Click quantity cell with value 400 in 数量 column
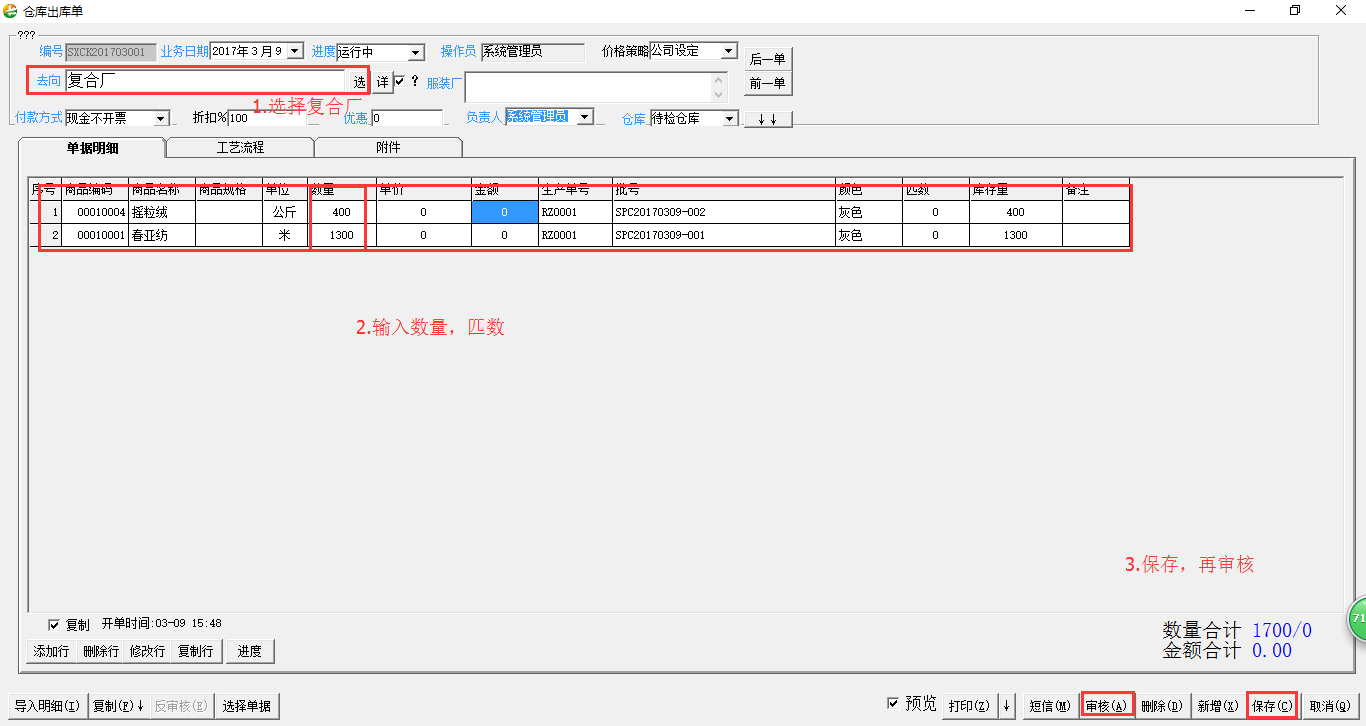This screenshot has width=1366, height=726. point(342,212)
